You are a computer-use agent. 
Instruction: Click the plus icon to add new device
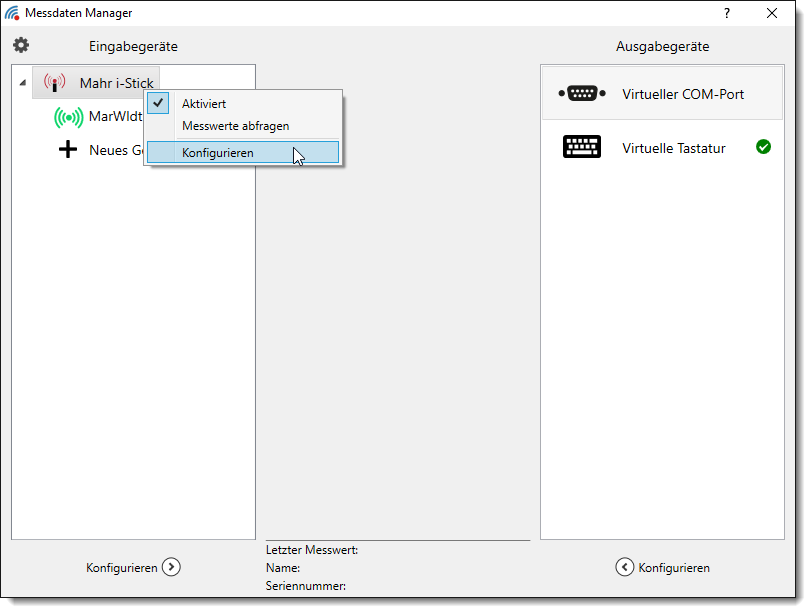(68, 150)
